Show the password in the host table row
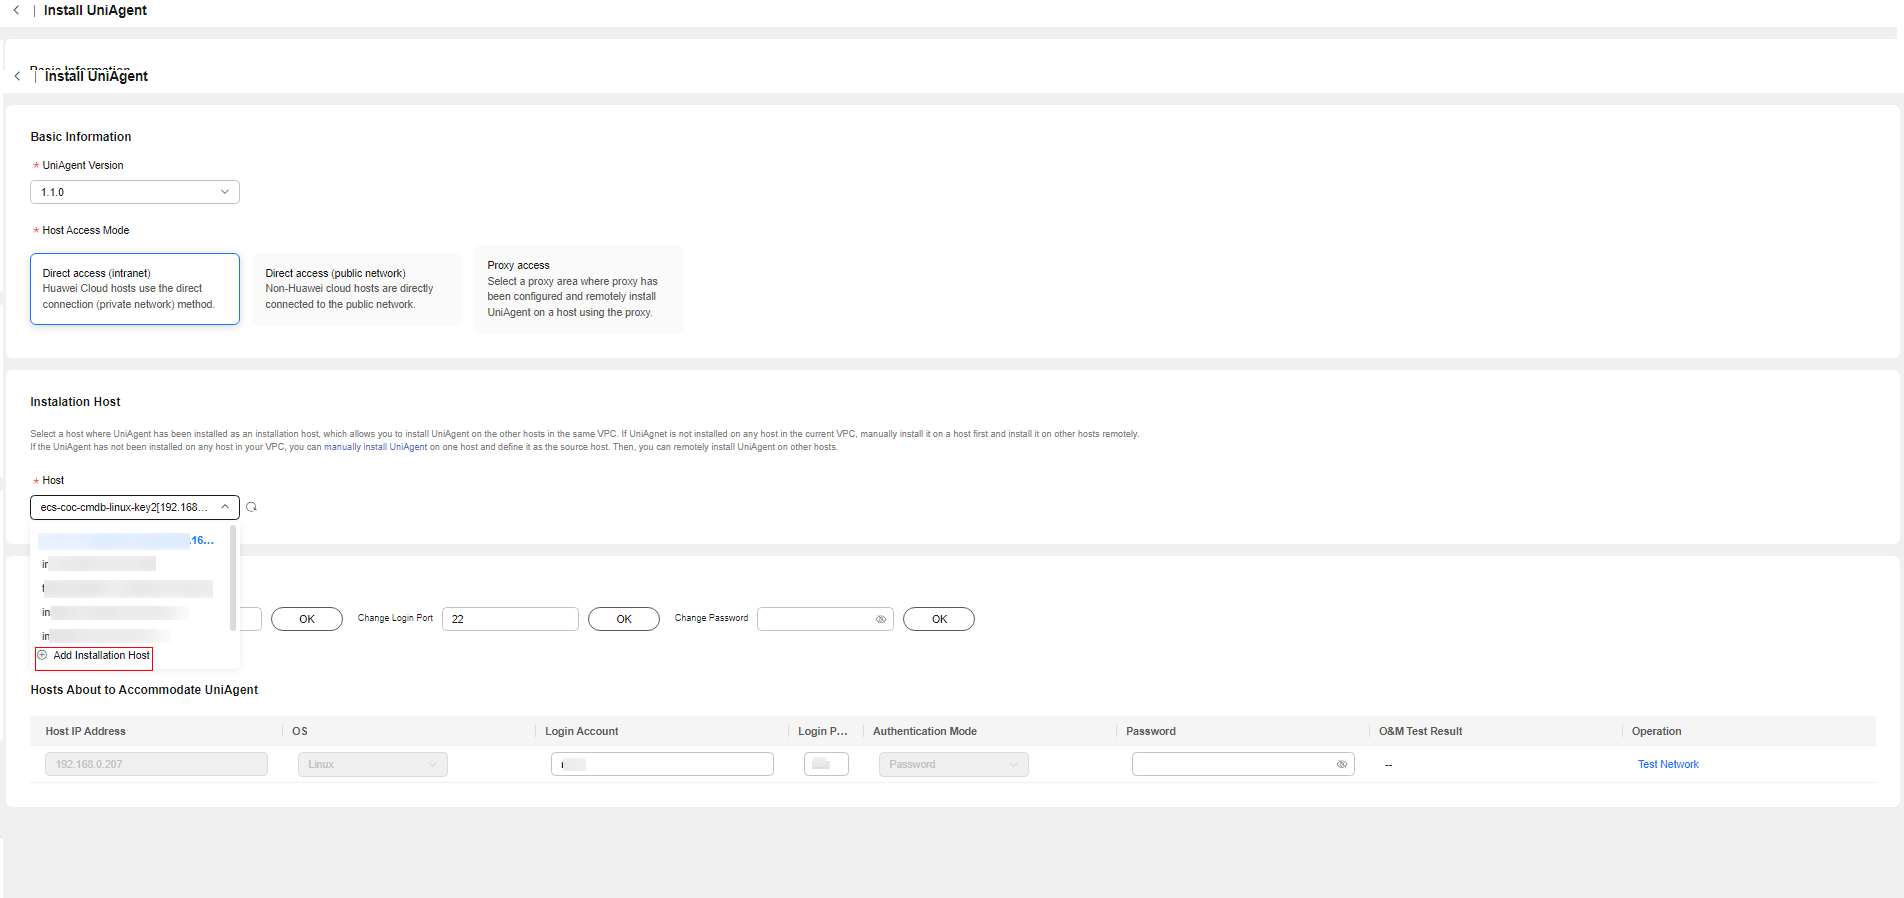This screenshot has height=898, width=1904. point(1342,764)
